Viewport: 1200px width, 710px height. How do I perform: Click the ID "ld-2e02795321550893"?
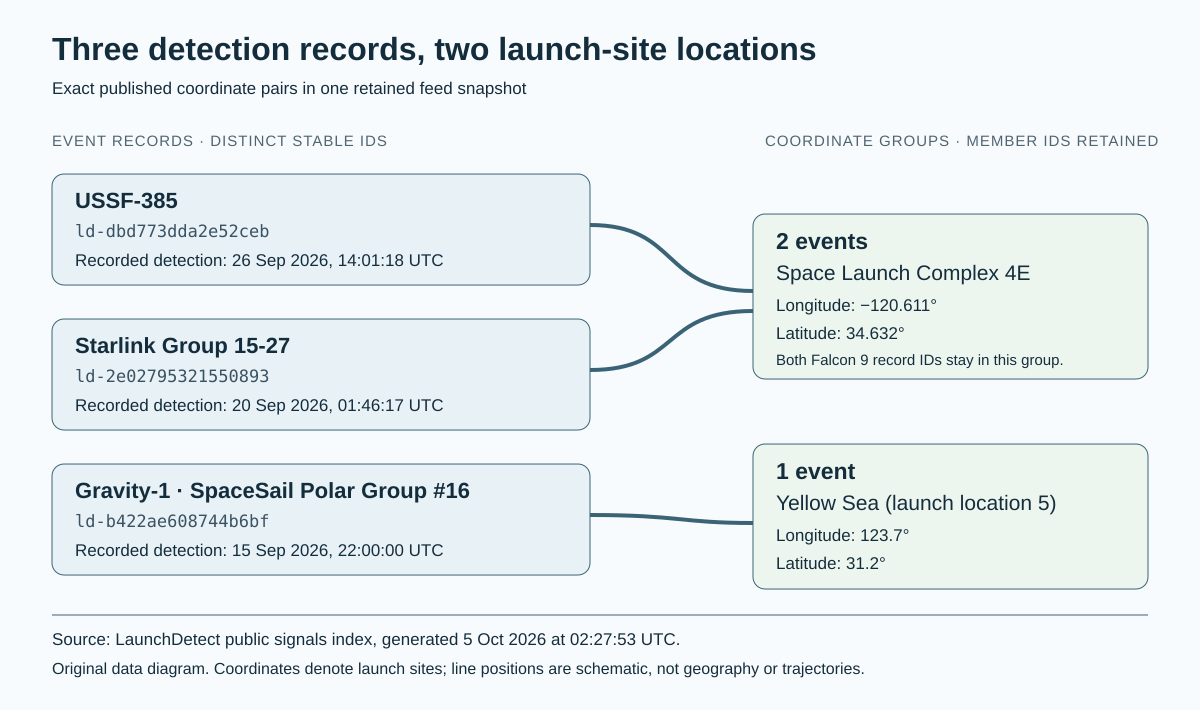tap(172, 376)
